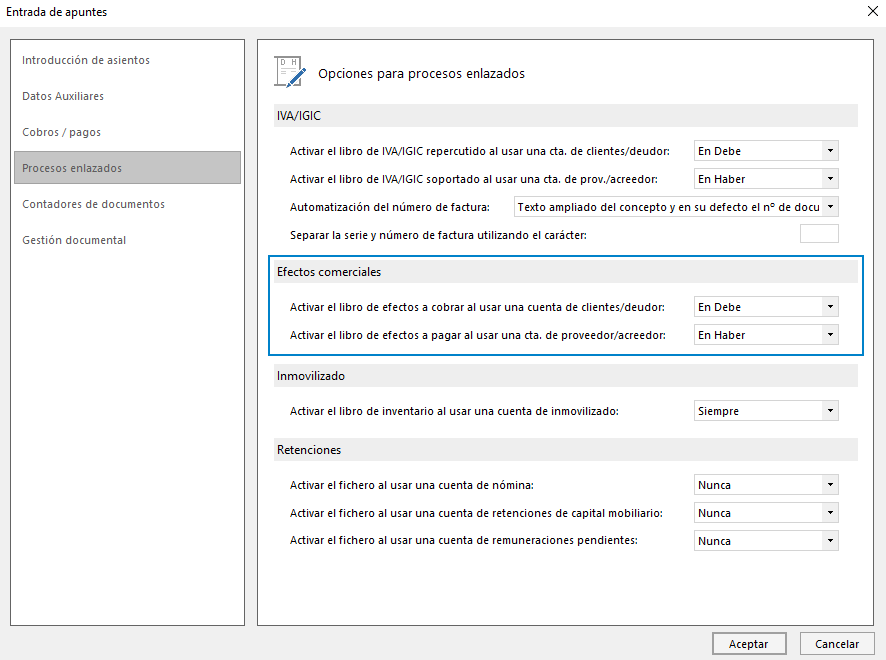Click the Efectos comerciales section header
Image resolution: width=886 pixels, height=660 pixels.
coord(566,272)
